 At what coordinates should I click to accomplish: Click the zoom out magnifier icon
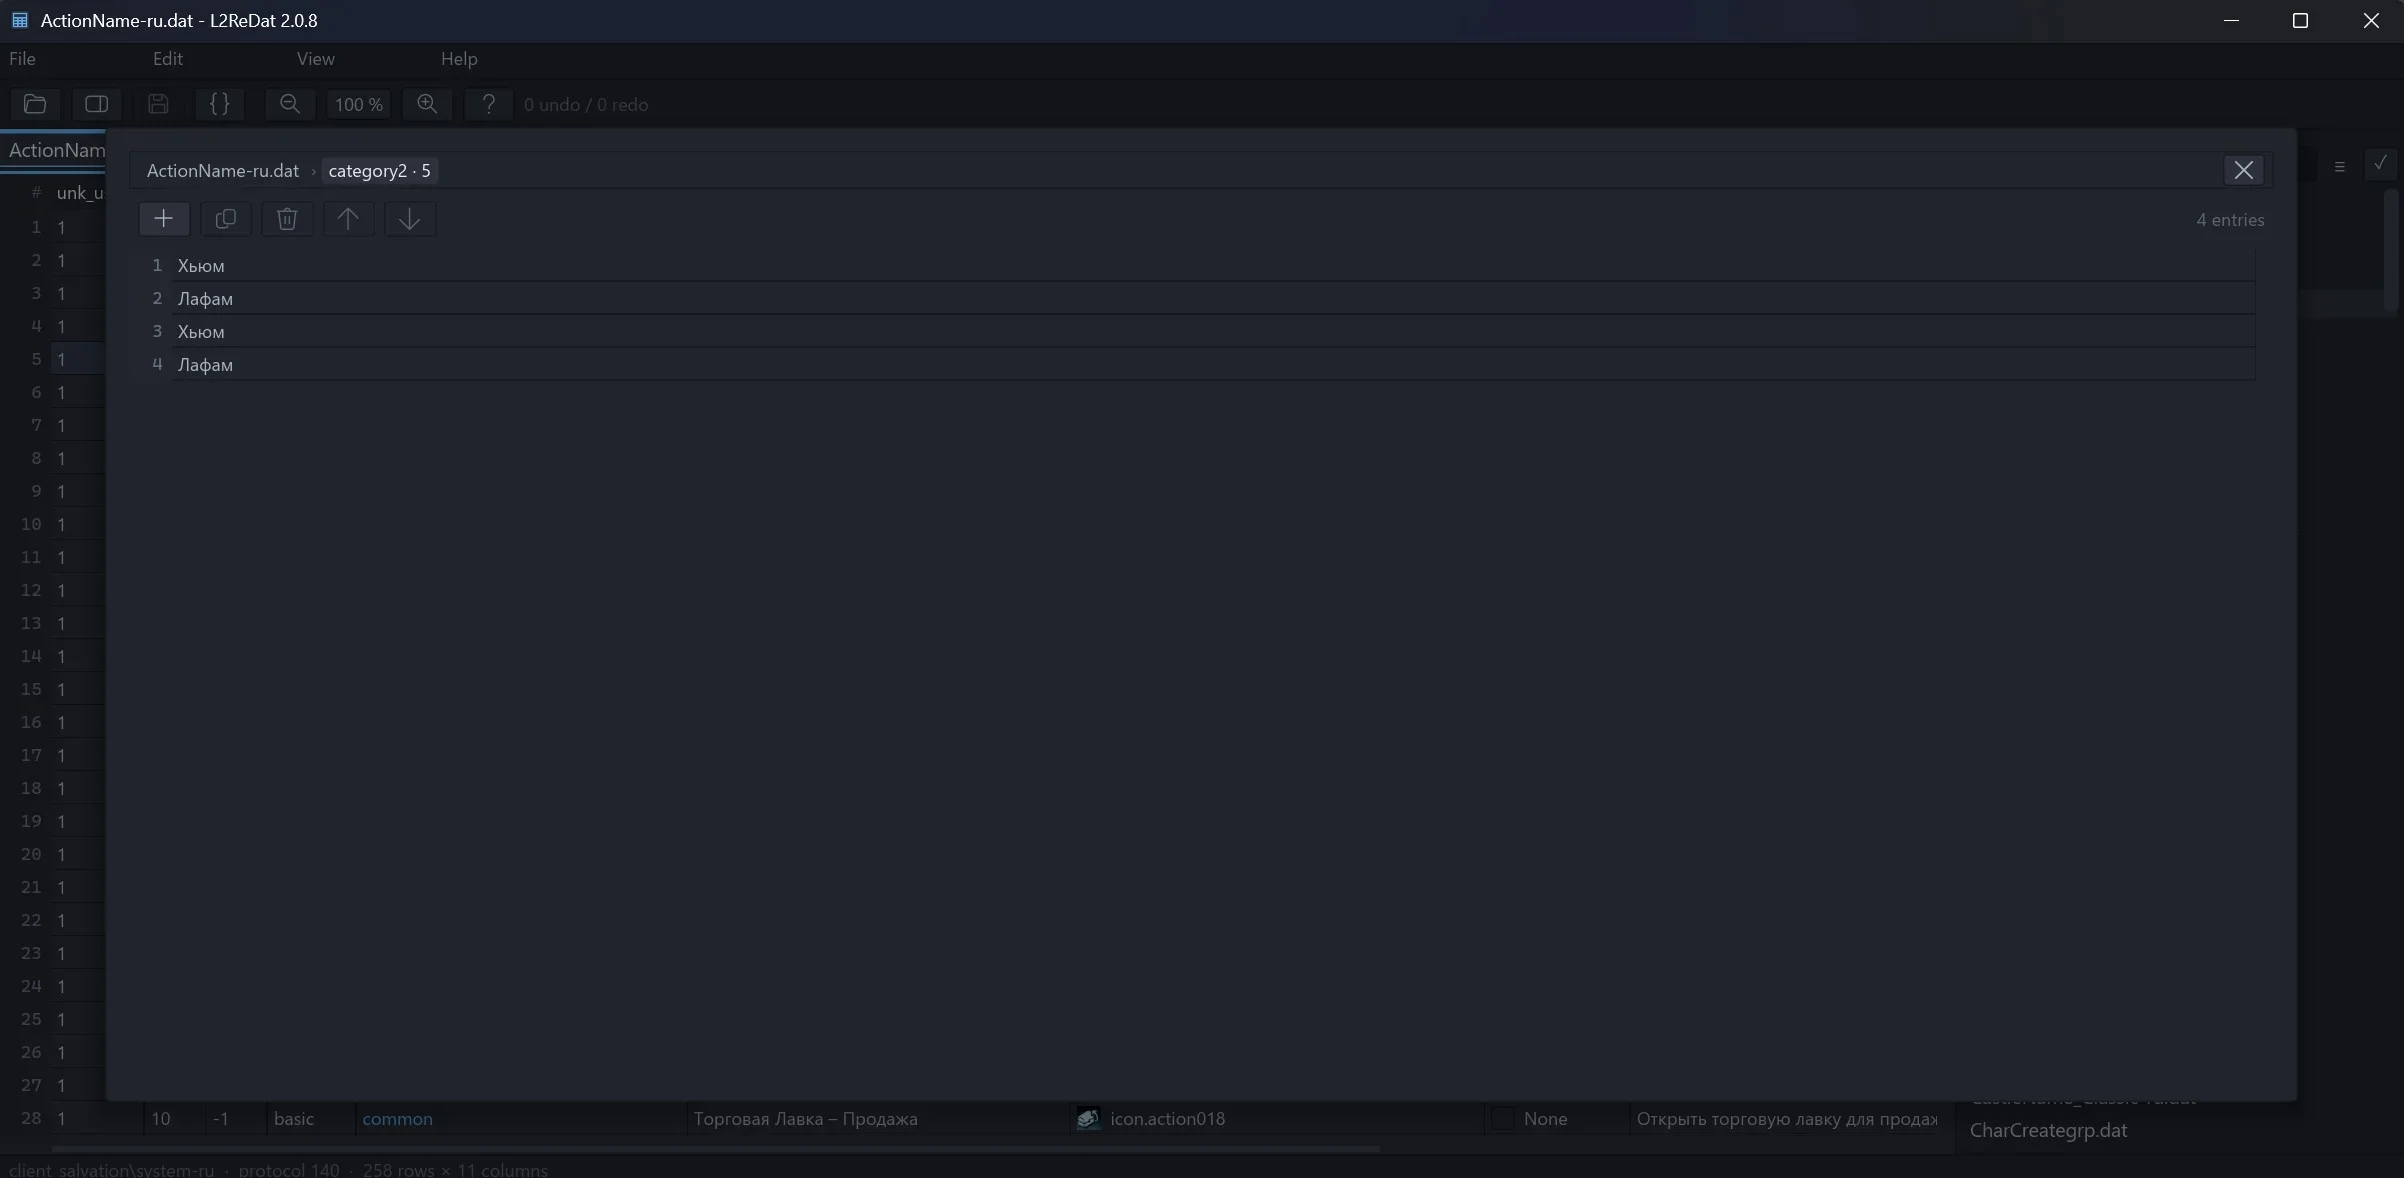(x=290, y=104)
